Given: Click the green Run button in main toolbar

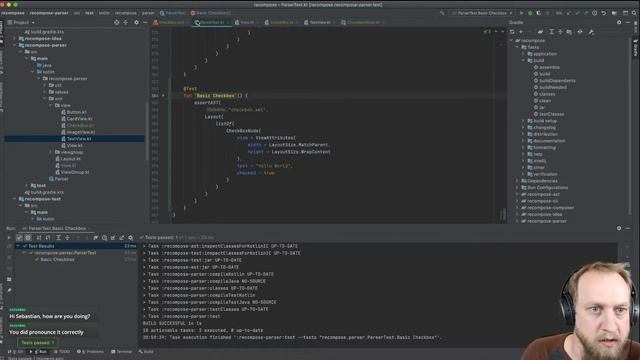Looking at the screenshot, I should pyautogui.click(x=521, y=13).
